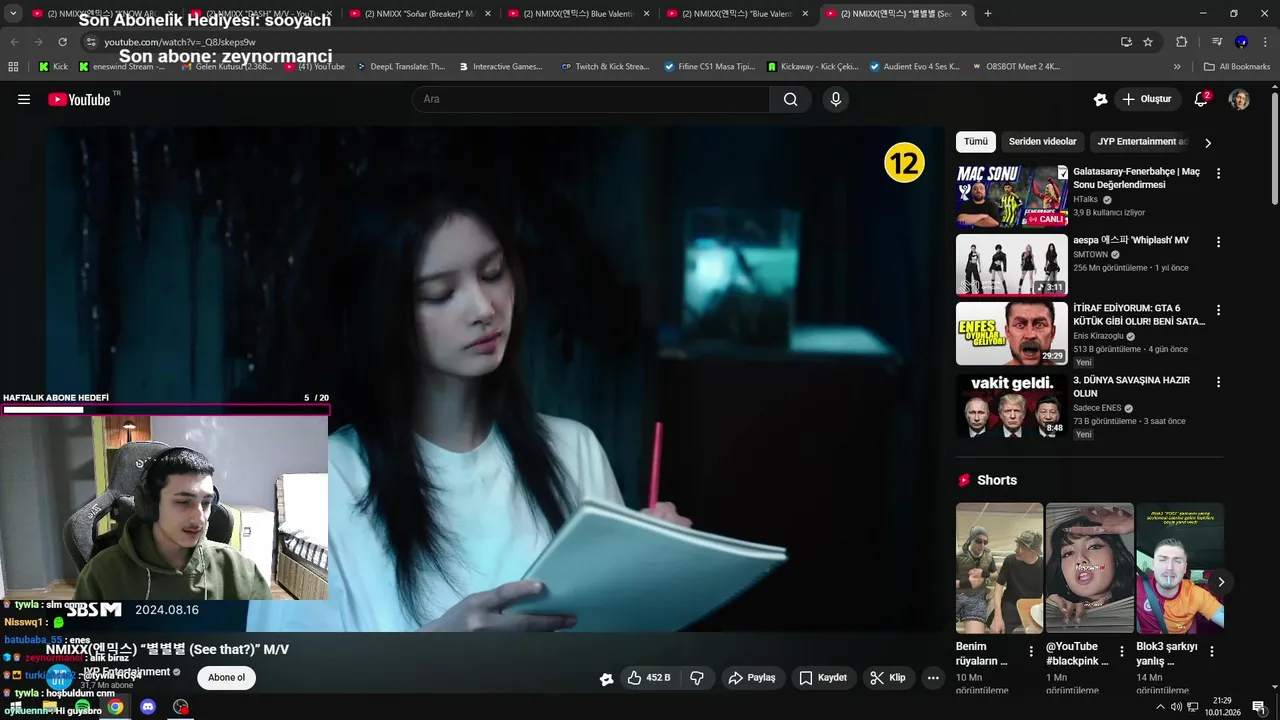Open the YouTube hamburger guide menu
This screenshot has height=720, width=1280.
(x=24, y=99)
